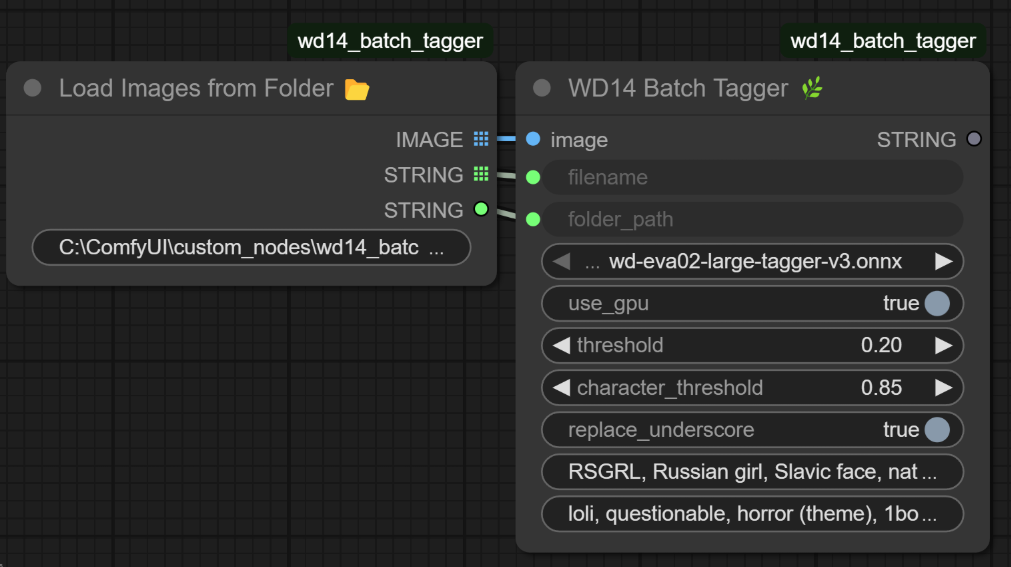Click the RSGRL, Russian girl tags field
Screen dimensions: 1011x567
point(752,471)
